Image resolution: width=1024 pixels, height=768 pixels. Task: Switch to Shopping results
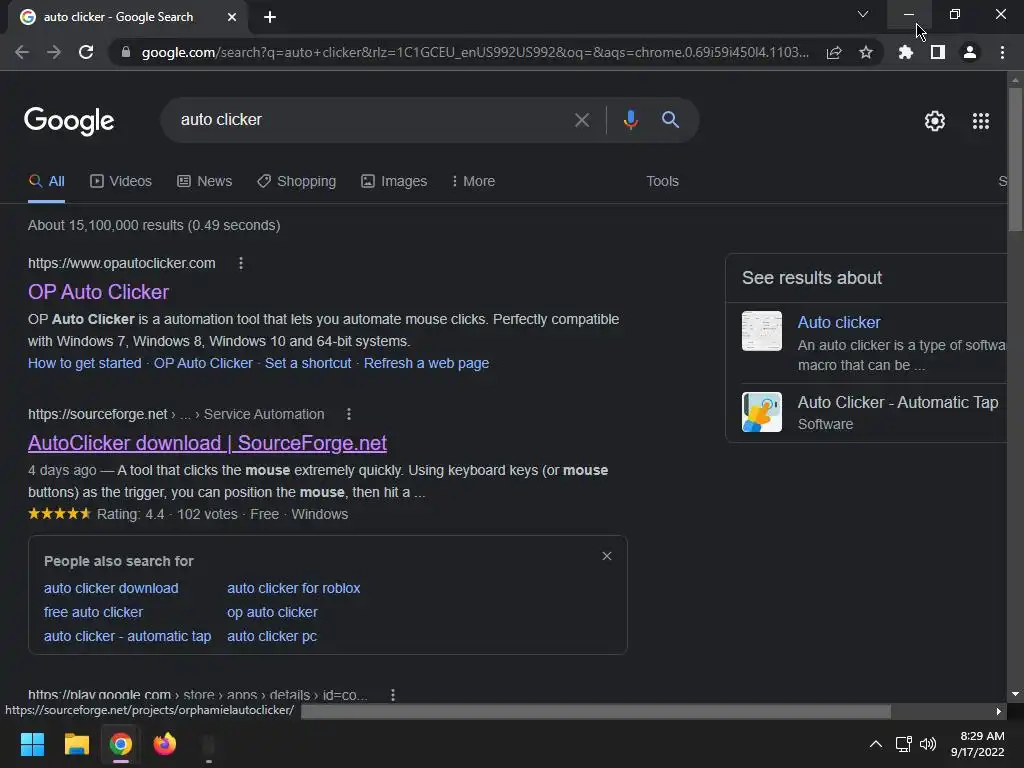(296, 182)
